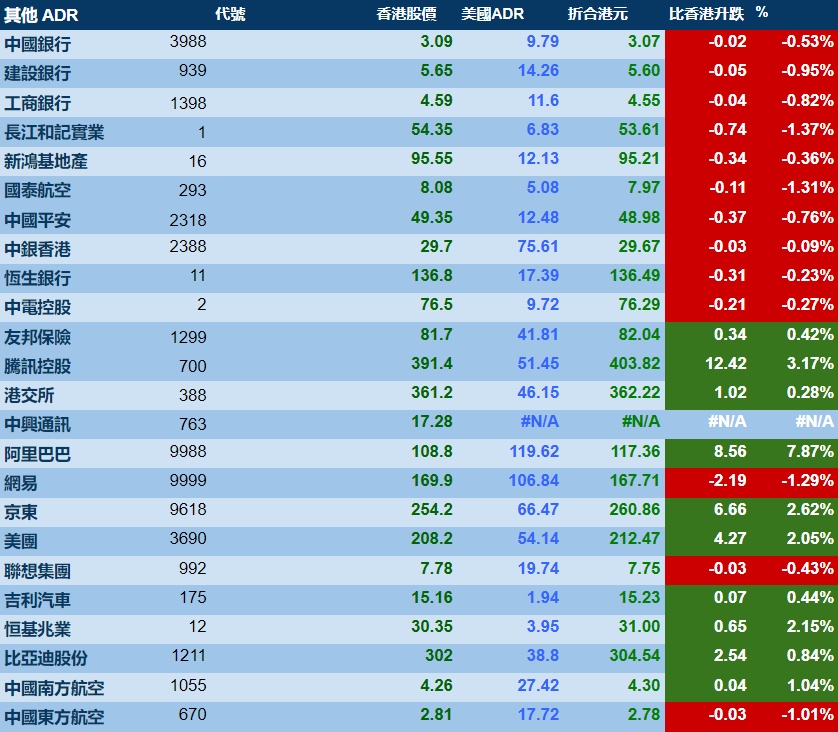Screen dimensions: 838x732
Task: Click converted HKD value 403.82
Action: click(635, 363)
